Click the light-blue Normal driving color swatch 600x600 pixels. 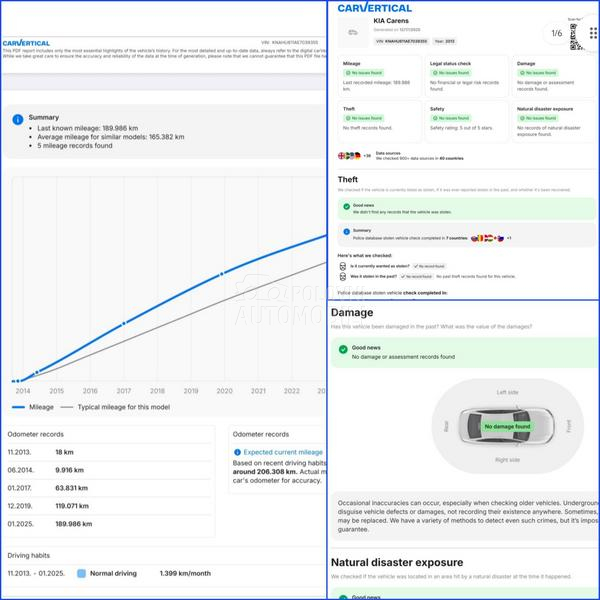[82, 574]
